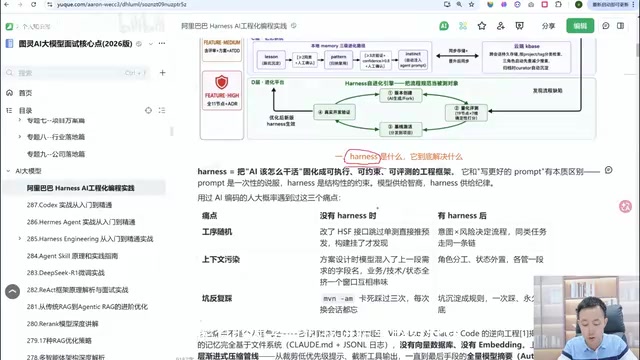Click the green 编辑 edit button

coord(580,26)
